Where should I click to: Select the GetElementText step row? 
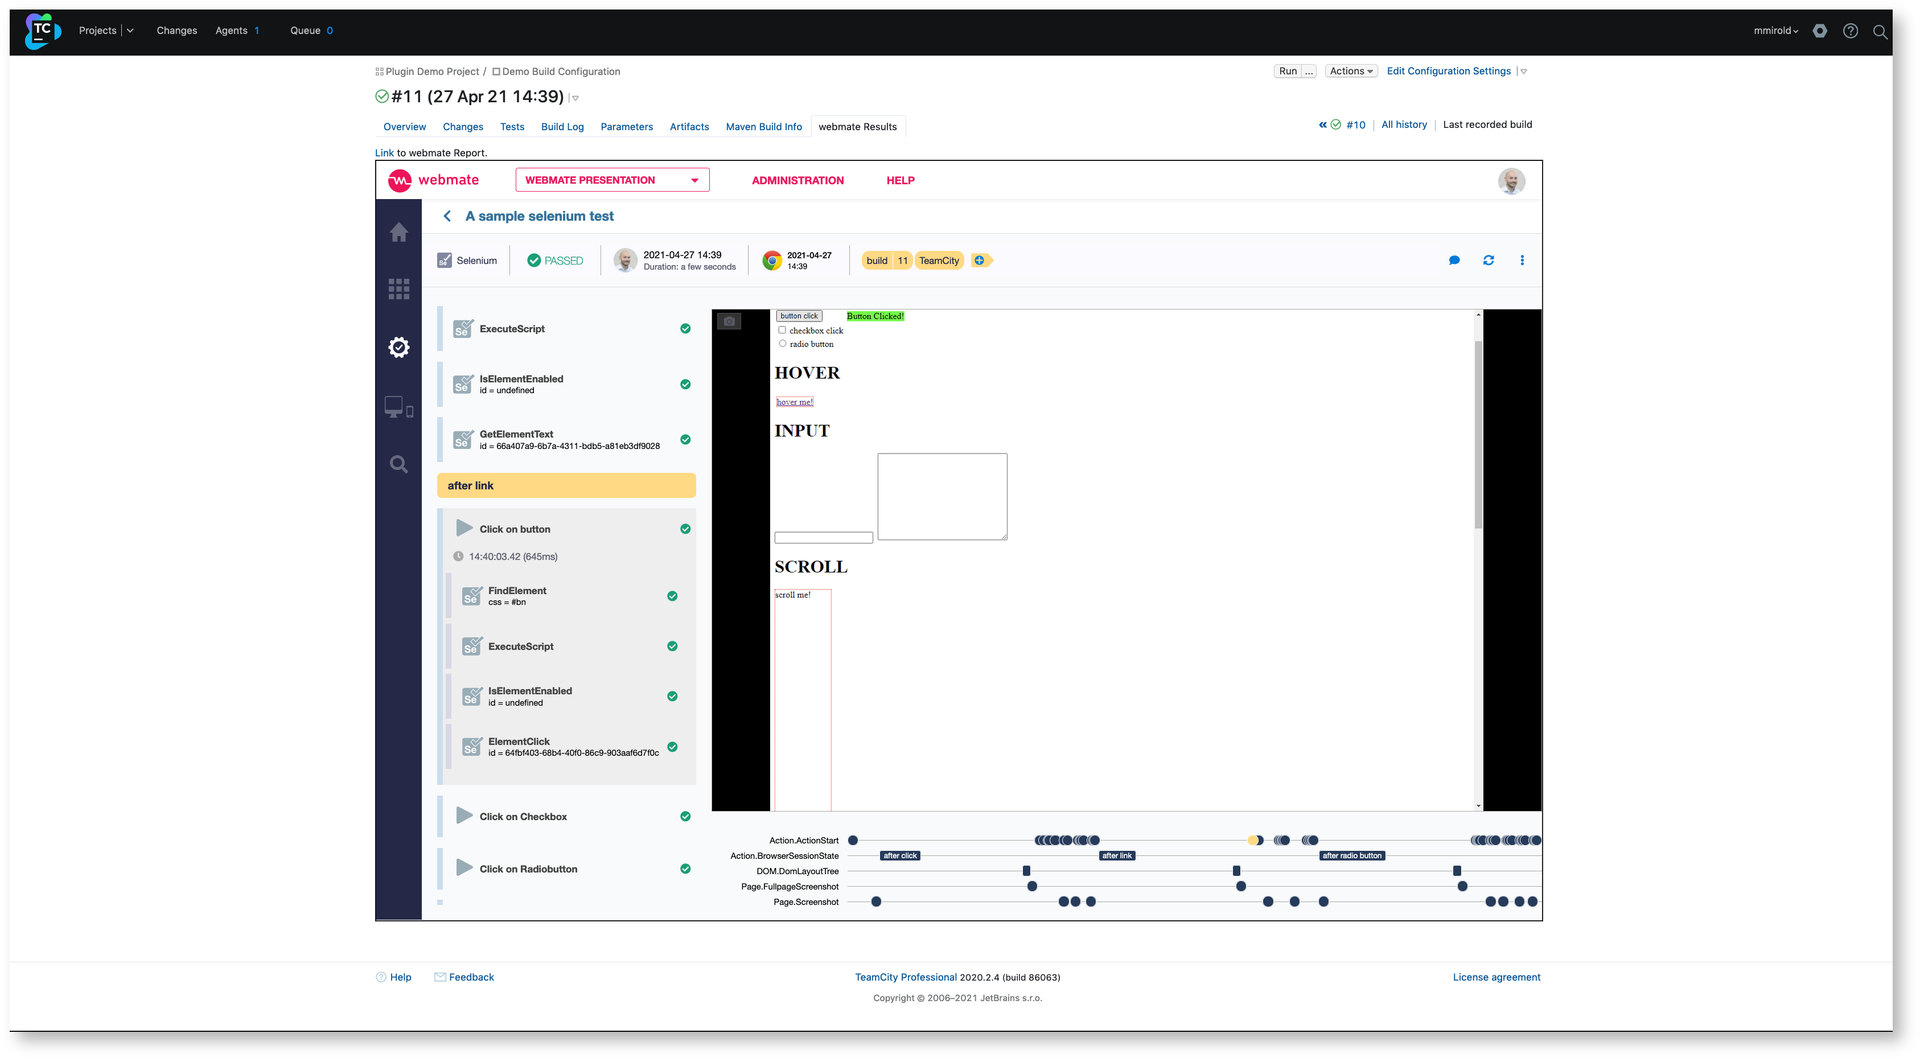tap(566, 440)
